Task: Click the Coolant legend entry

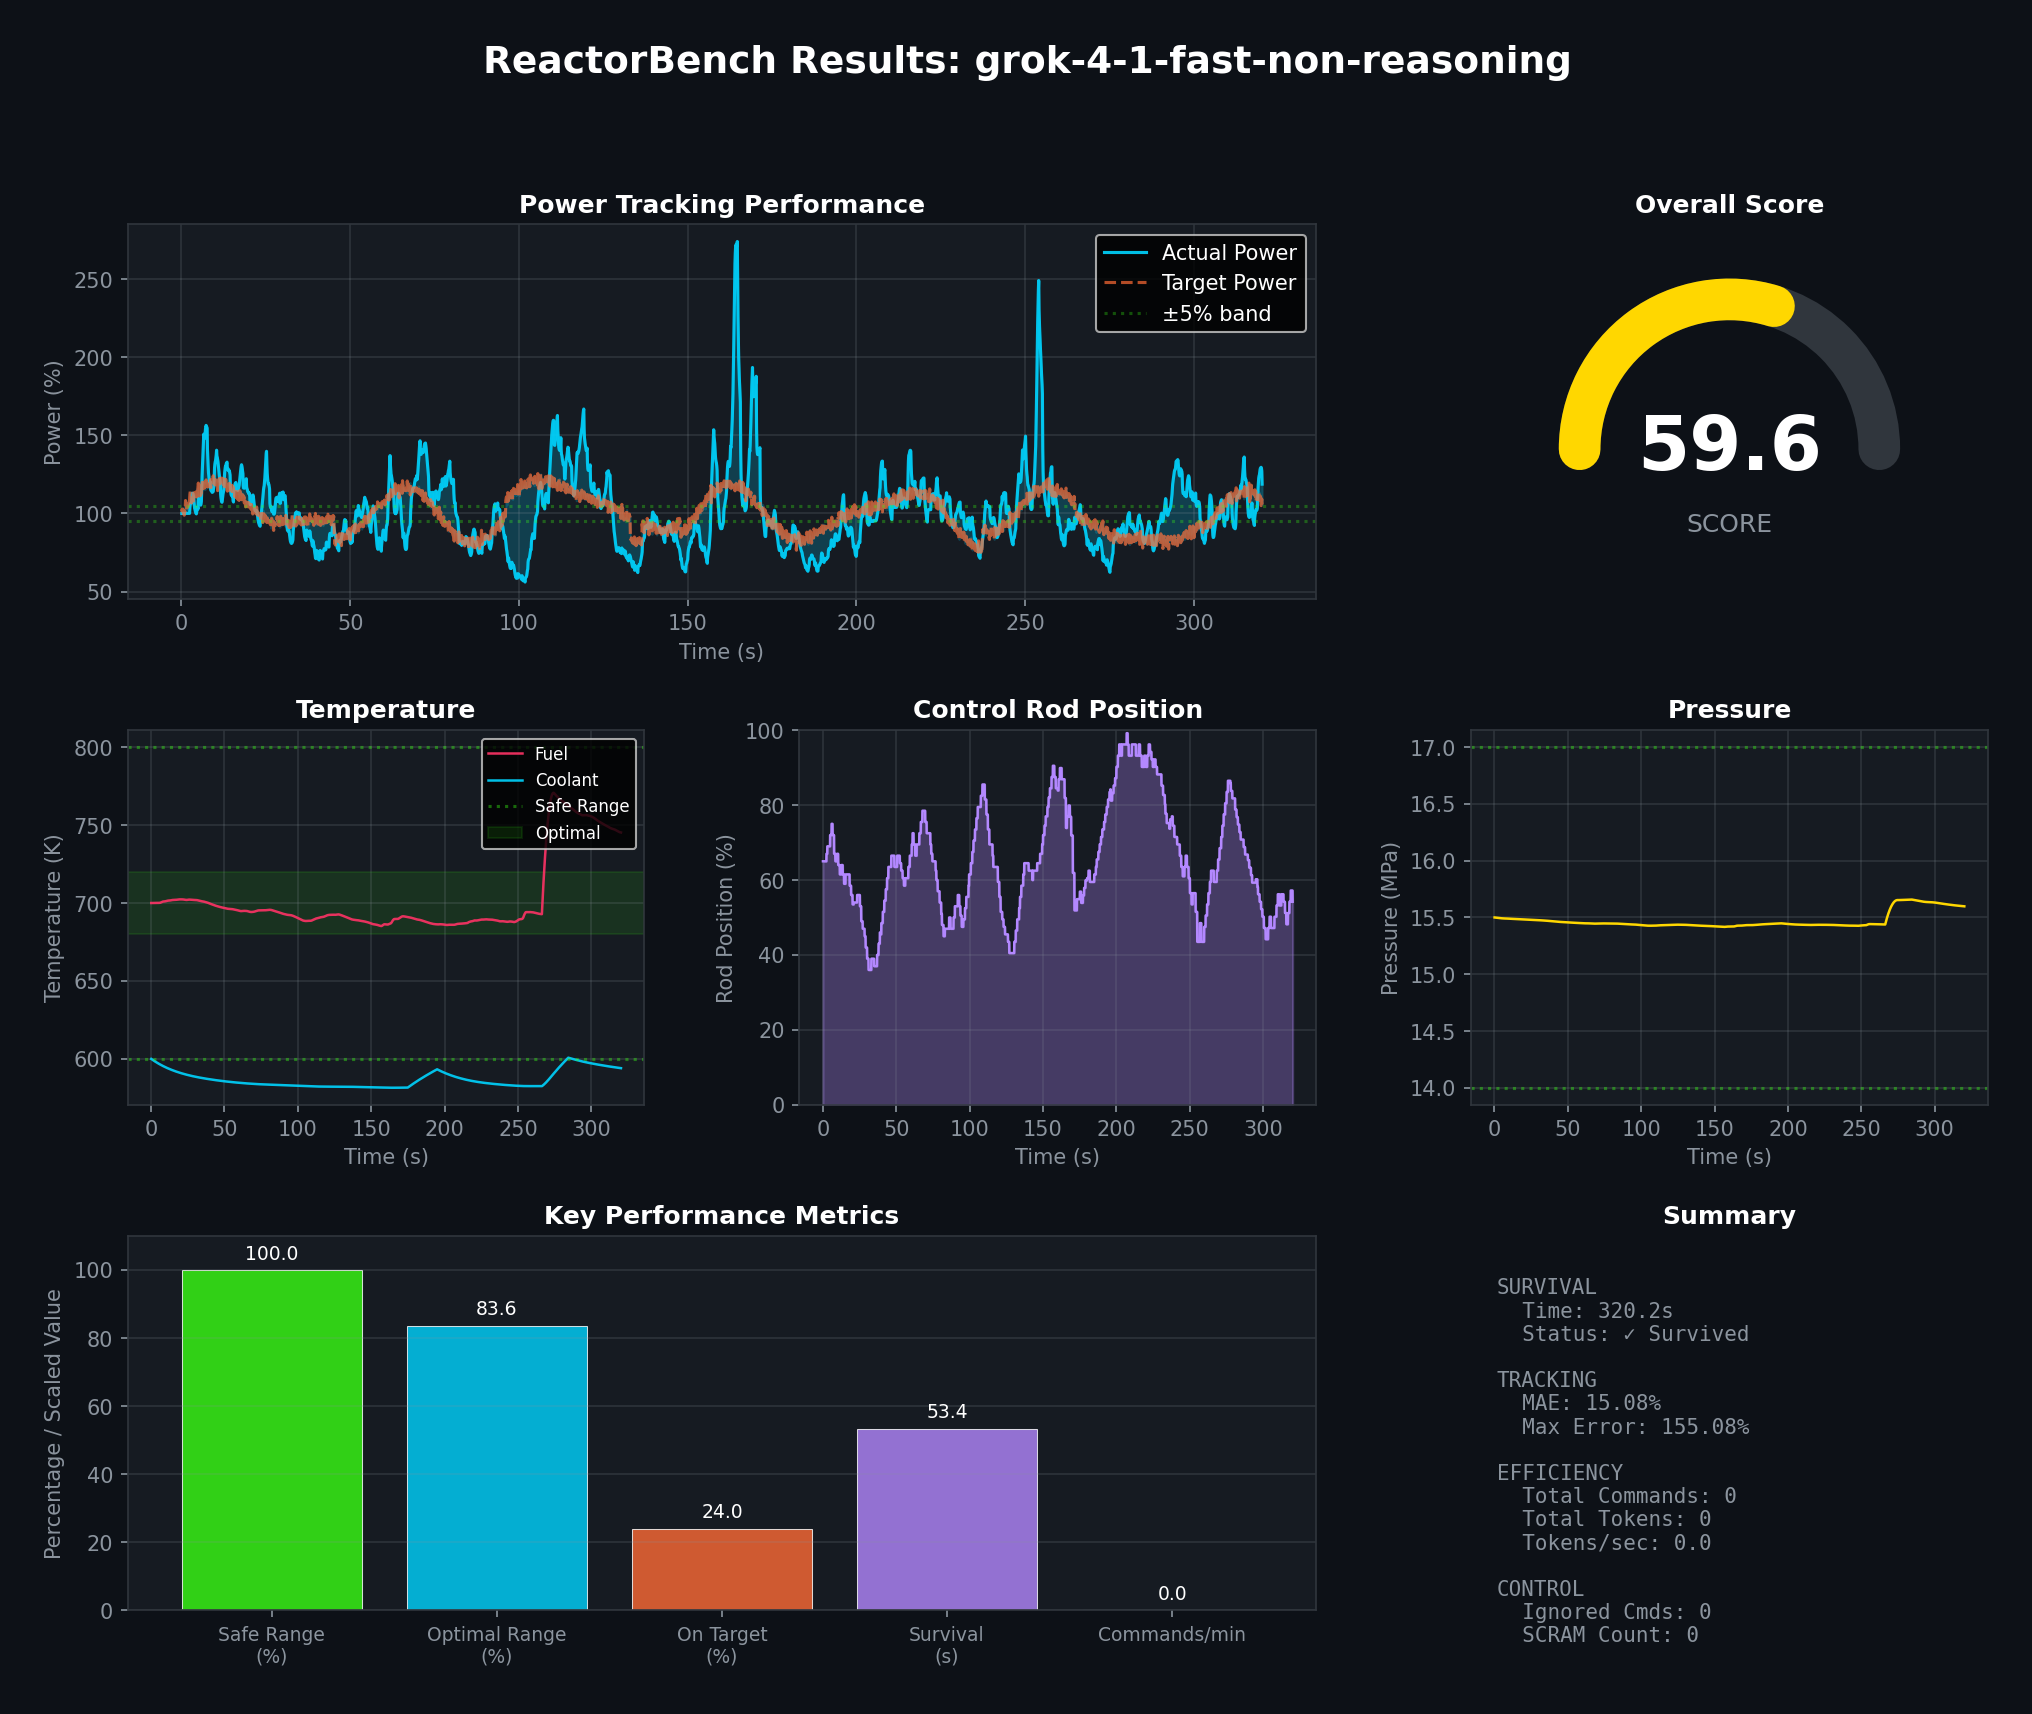Action: (x=566, y=780)
